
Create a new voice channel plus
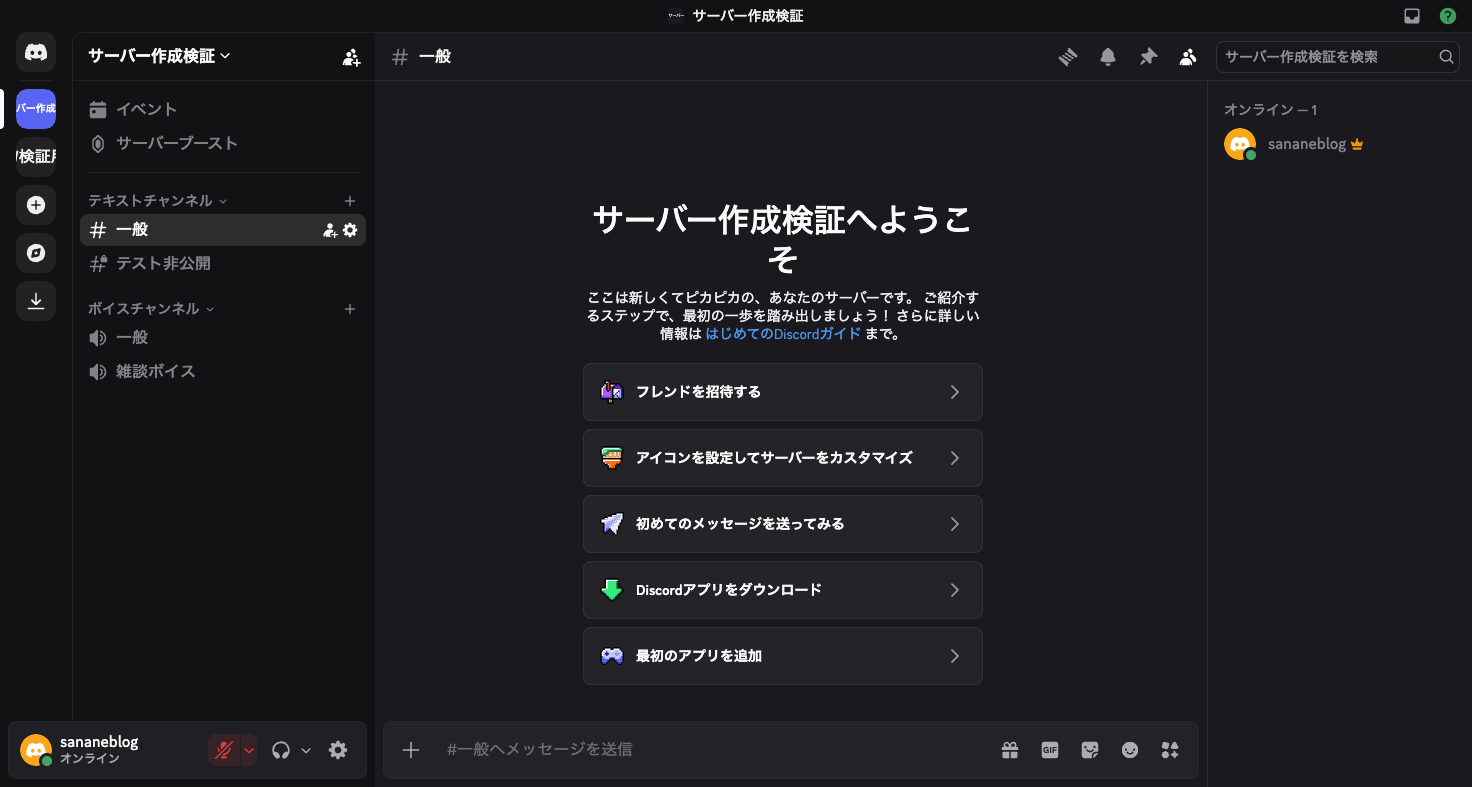(350, 309)
